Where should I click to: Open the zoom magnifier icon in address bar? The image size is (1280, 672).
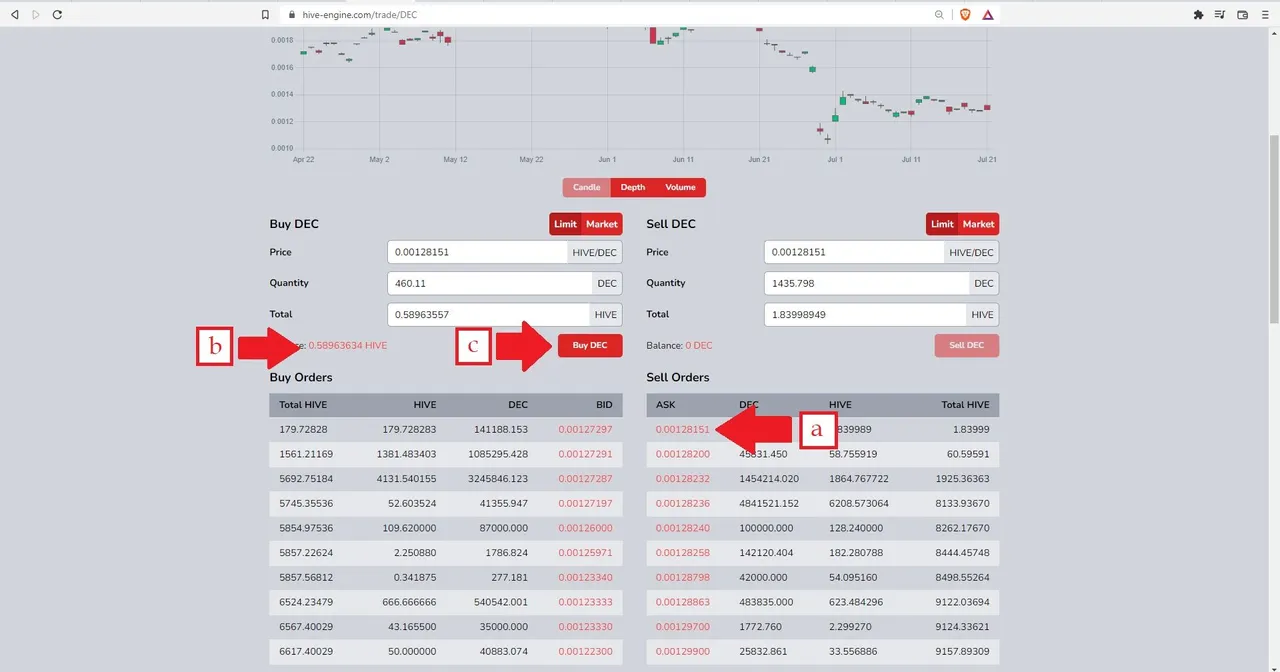pos(939,15)
